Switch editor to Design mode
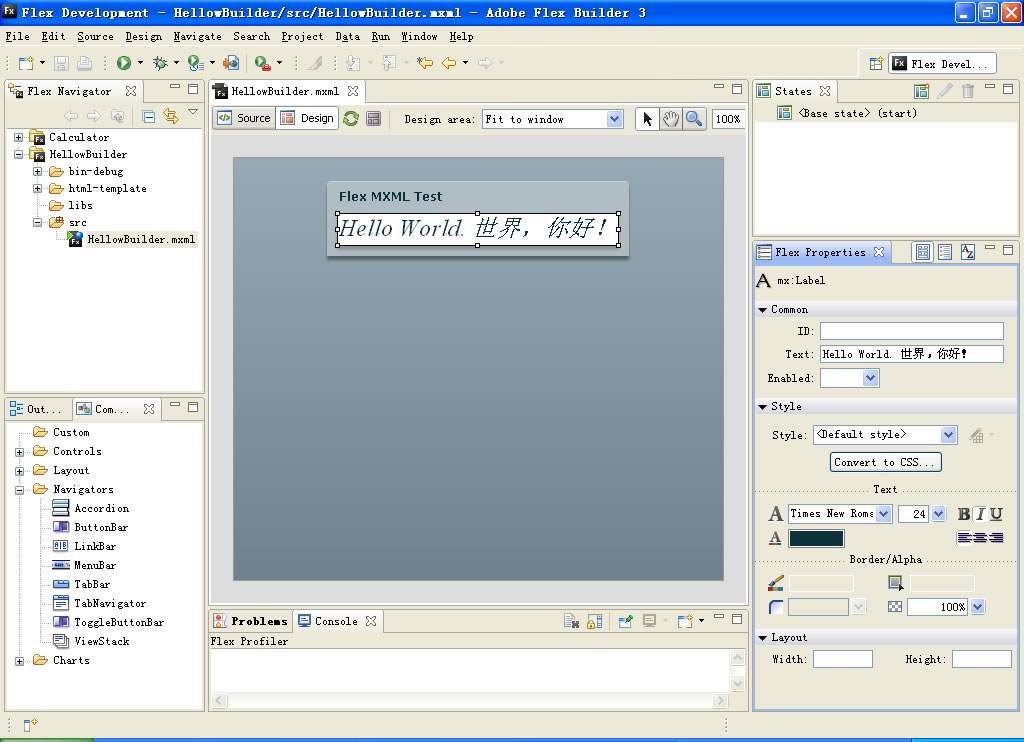Image resolution: width=1024 pixels, height=742 pixels. point(308,118)
